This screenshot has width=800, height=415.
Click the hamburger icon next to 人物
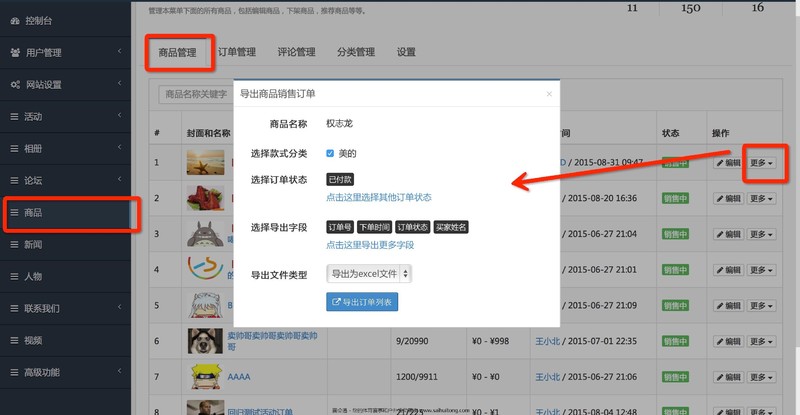tap(14, 277)
